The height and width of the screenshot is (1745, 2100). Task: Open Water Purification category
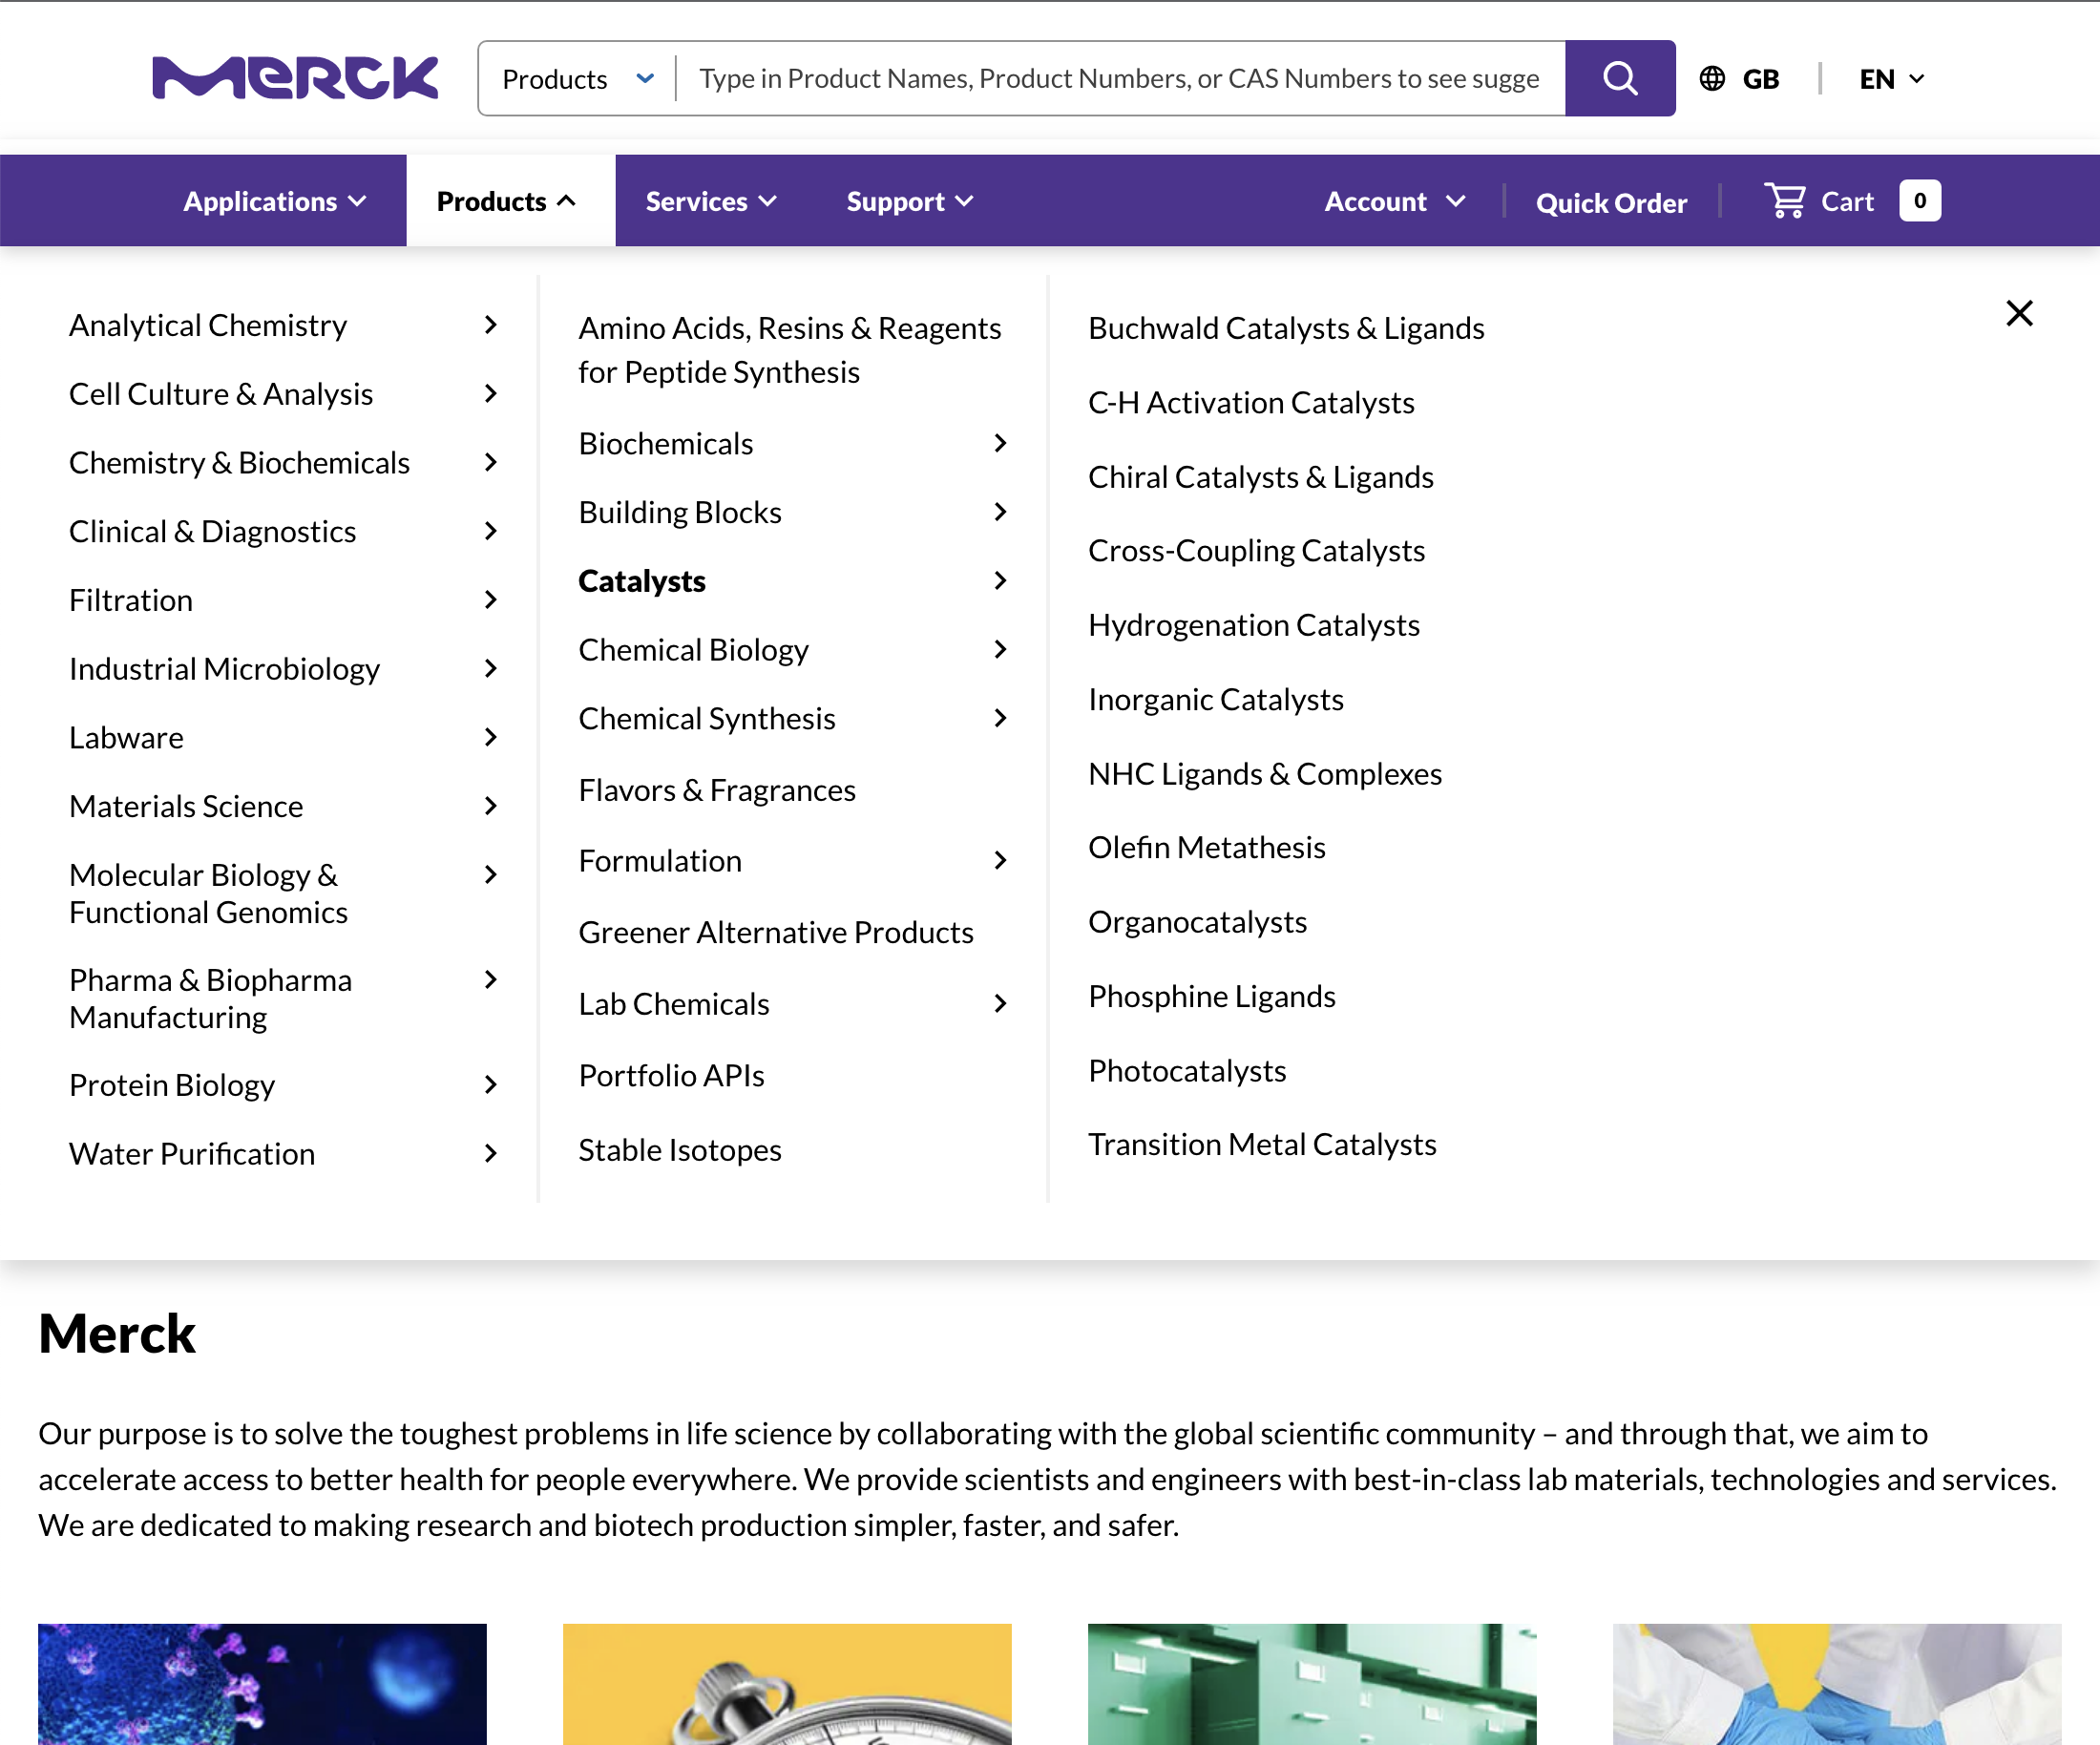pyautogui.click(x=191, y=1153)
